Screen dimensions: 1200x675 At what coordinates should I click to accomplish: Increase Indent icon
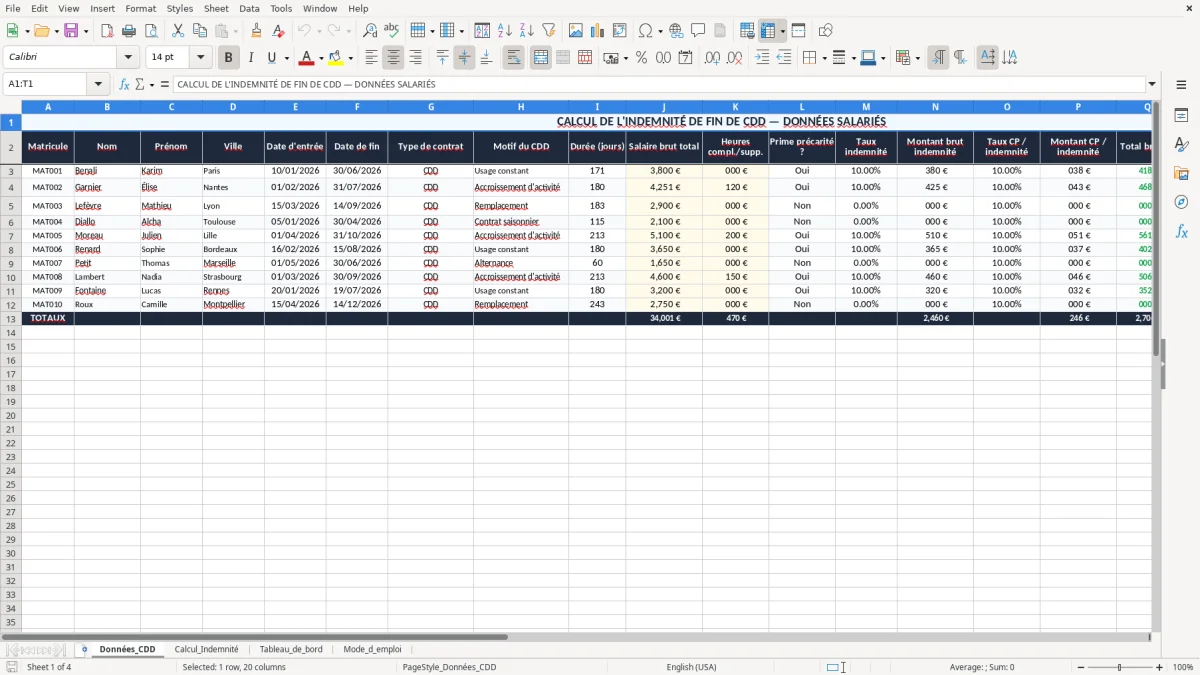pyautogui.click(x=762, y=58)
